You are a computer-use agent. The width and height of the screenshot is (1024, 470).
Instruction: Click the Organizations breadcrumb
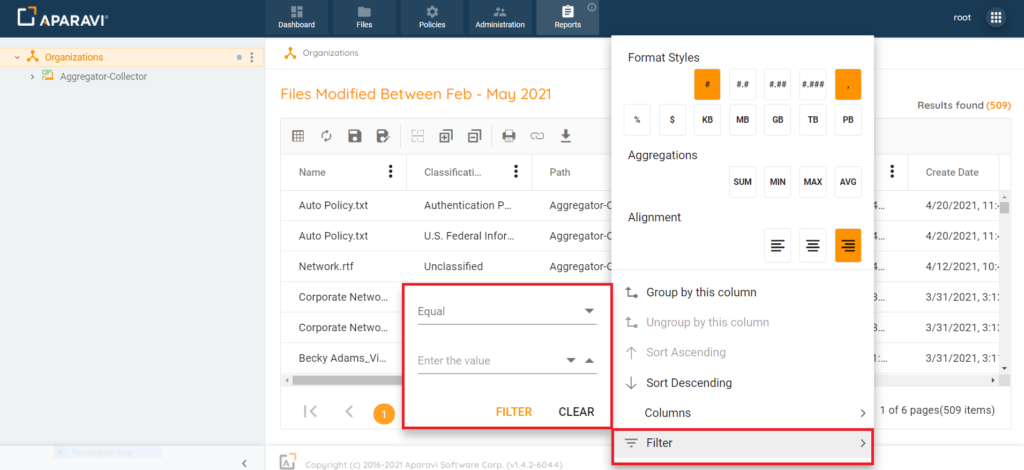[x=330, y=53]
